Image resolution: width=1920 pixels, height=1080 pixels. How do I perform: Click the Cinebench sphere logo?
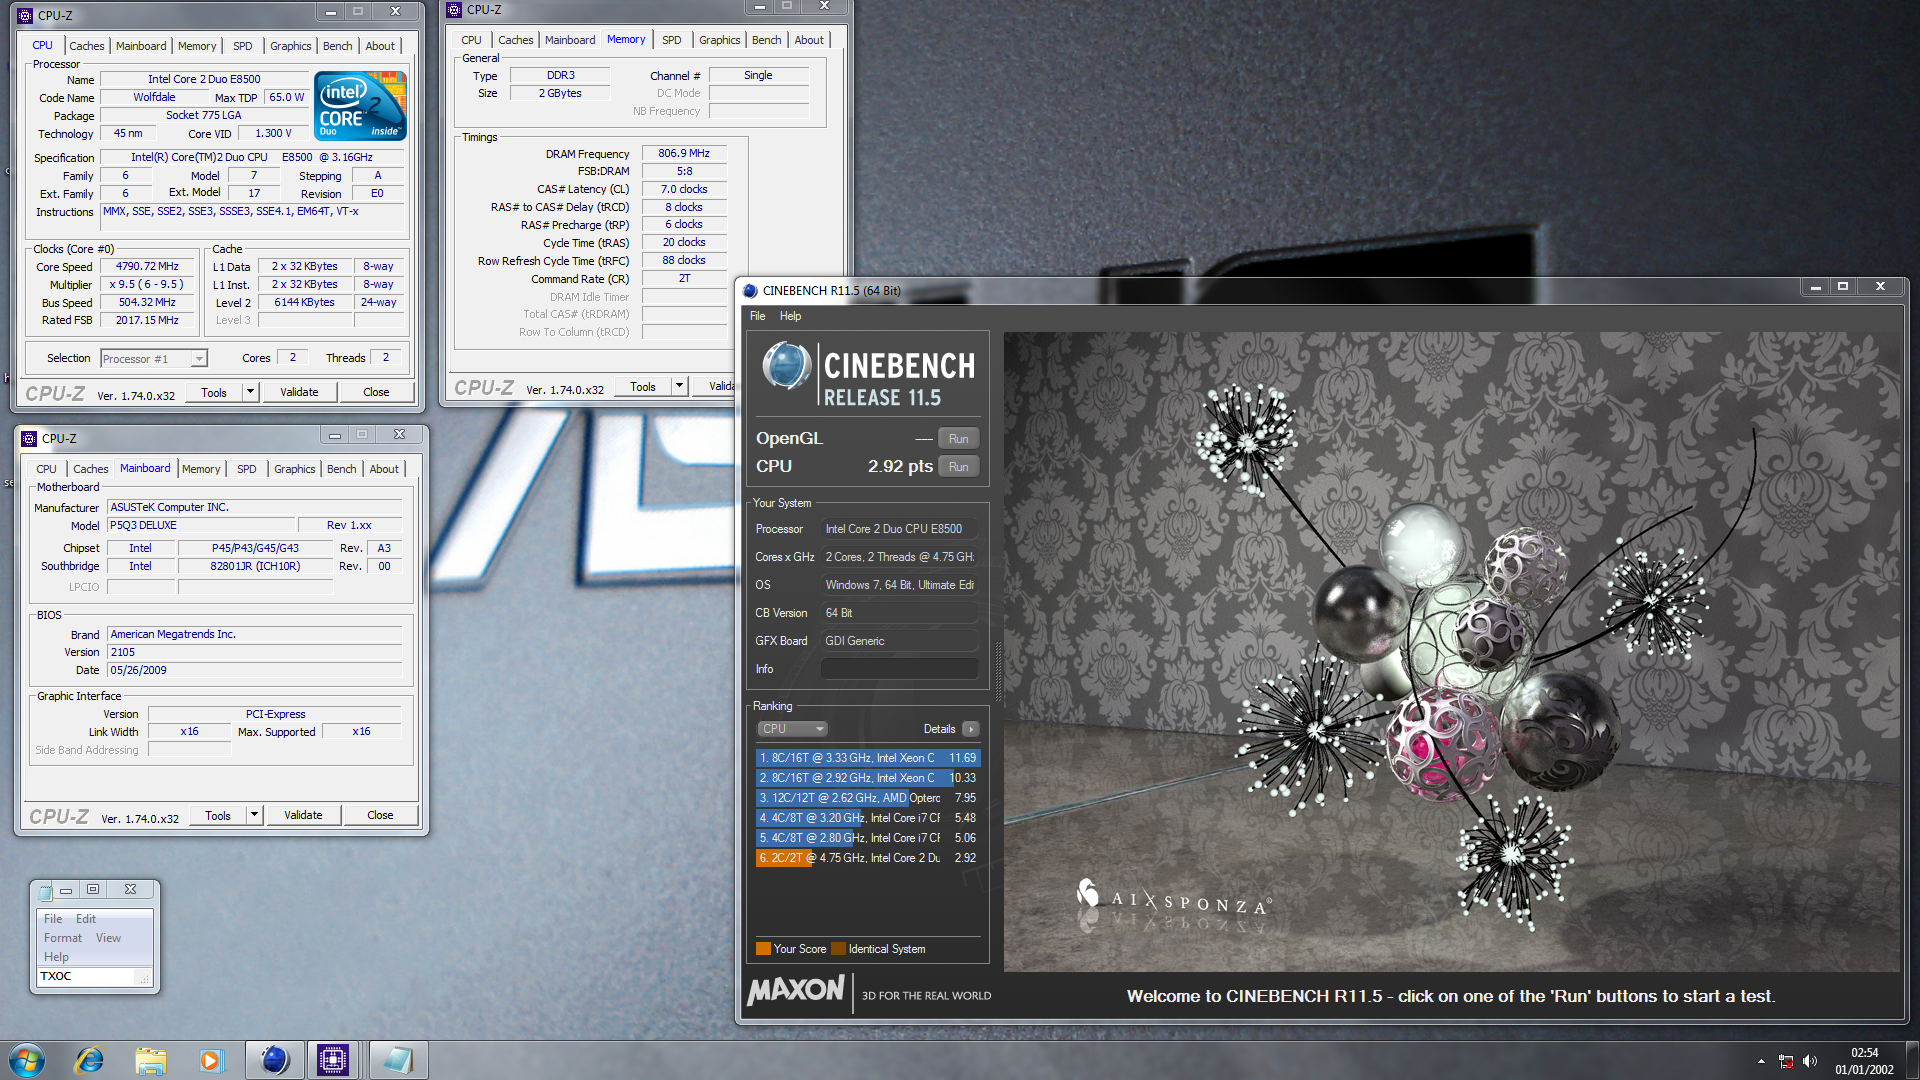pos(787,366)
